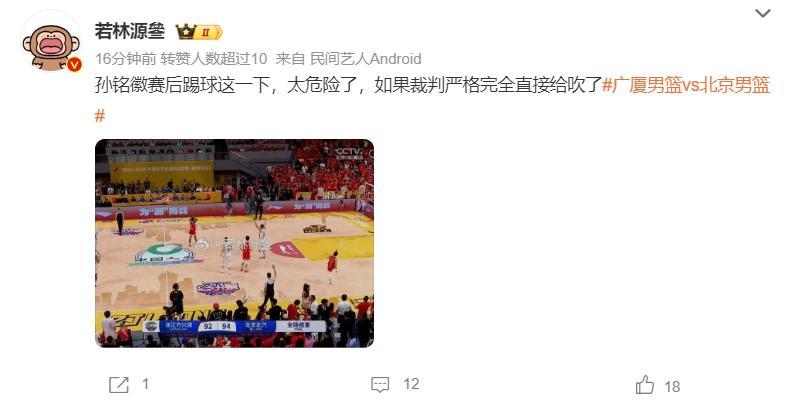Open the post options chevron menu
Image resolution: width=790 pixels, height=408 pixels.
763,13
